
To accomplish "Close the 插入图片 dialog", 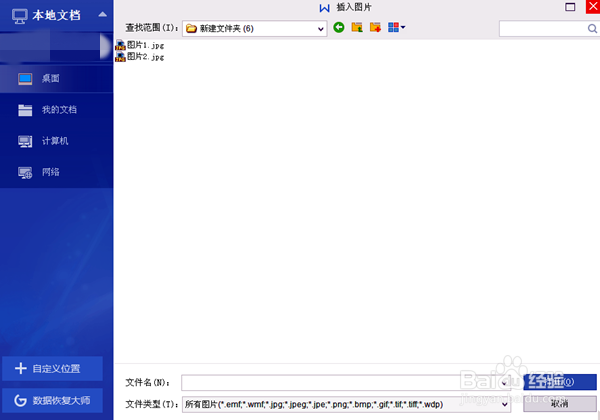I will [x=593, y=7].
